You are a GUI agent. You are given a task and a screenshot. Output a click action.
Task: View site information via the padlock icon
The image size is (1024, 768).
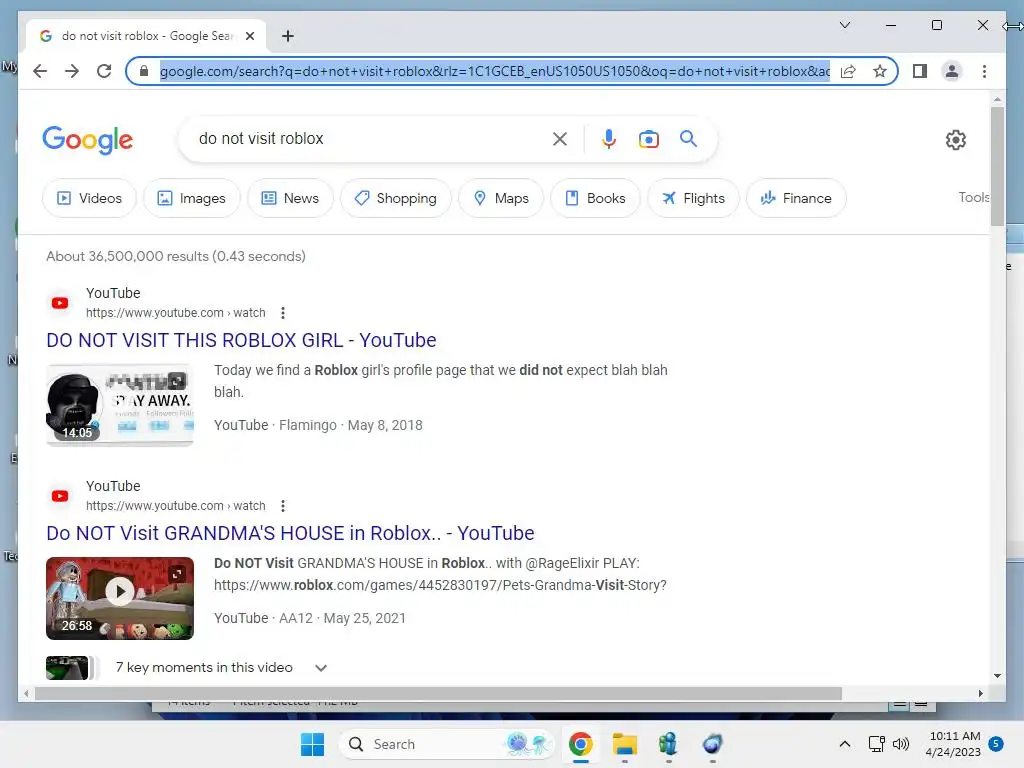pyautogui.click(x=144, y=71)
